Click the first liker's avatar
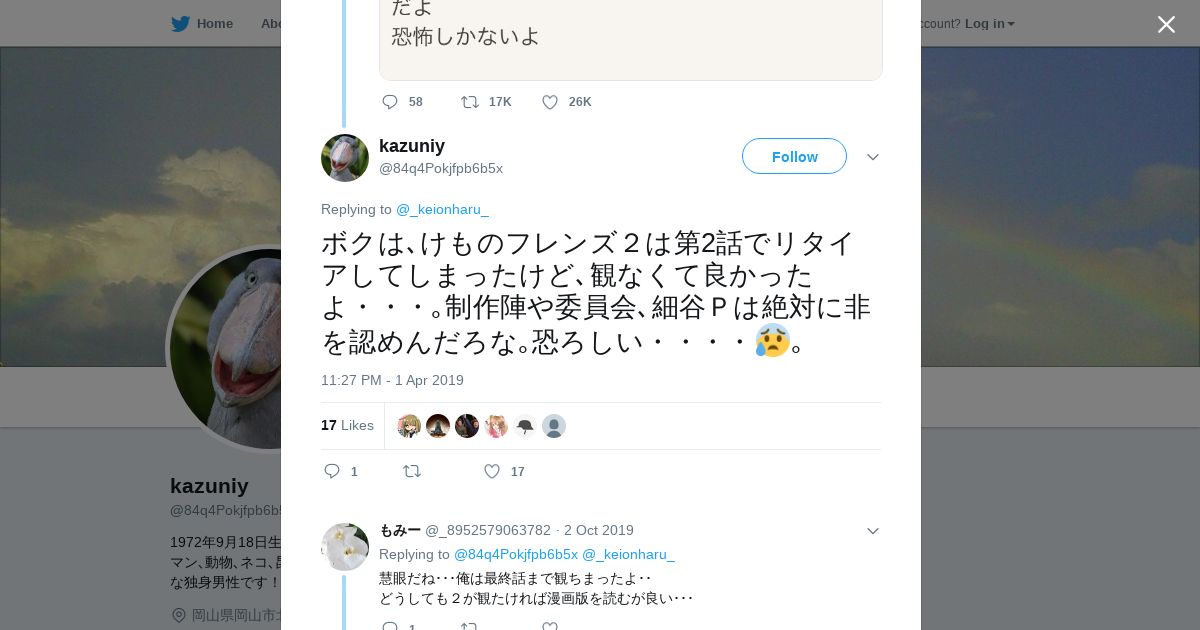Viewport: 1200px width, 630px height. pos(409,427)
